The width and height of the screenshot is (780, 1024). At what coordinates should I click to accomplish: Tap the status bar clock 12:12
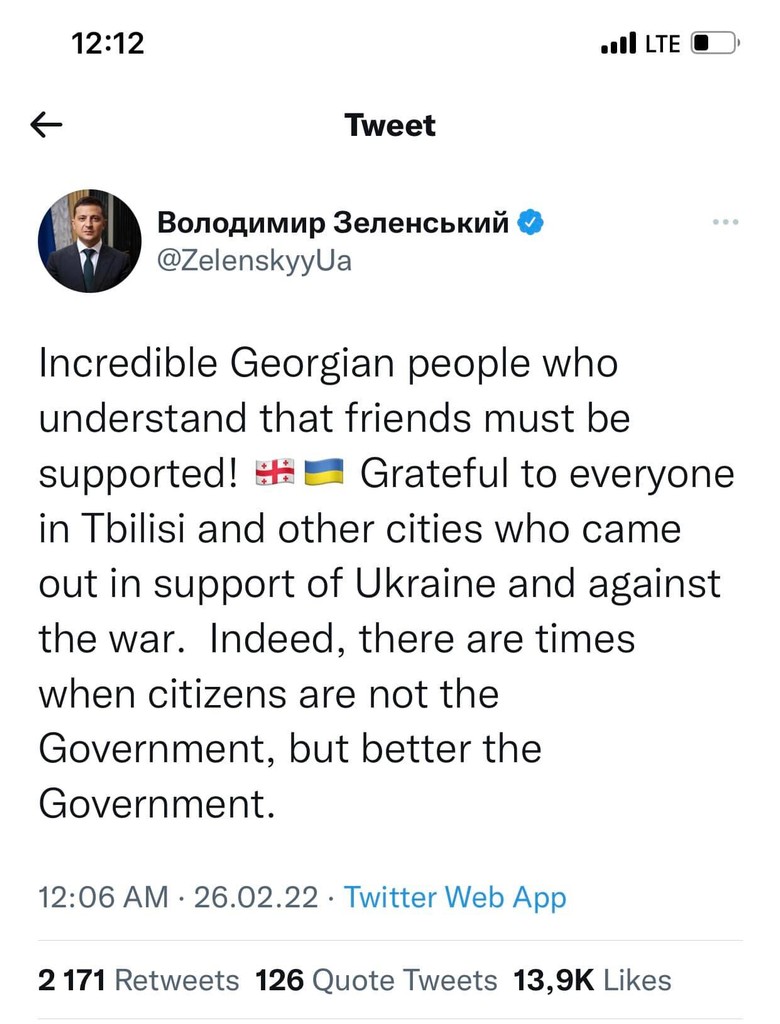[x=109, y=43]
